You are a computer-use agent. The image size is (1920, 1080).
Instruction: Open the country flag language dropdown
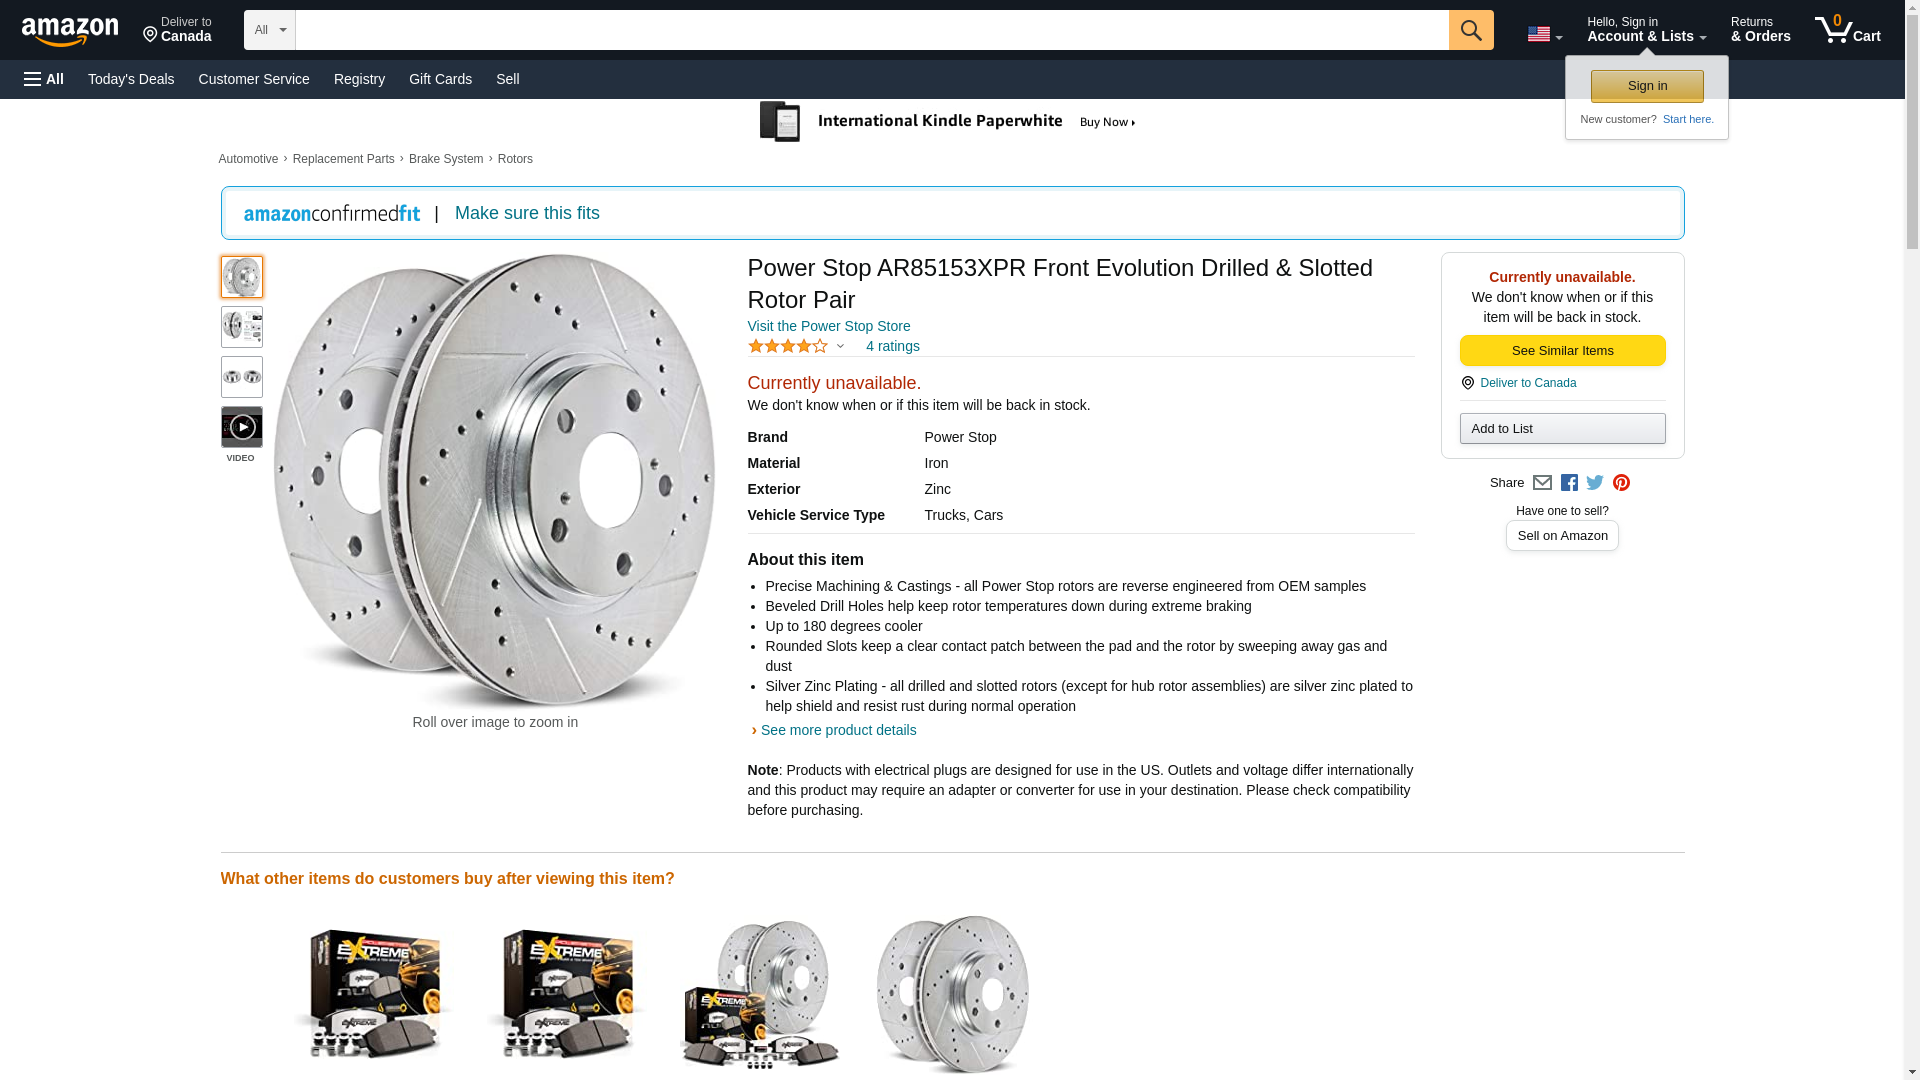point(1544,34)
